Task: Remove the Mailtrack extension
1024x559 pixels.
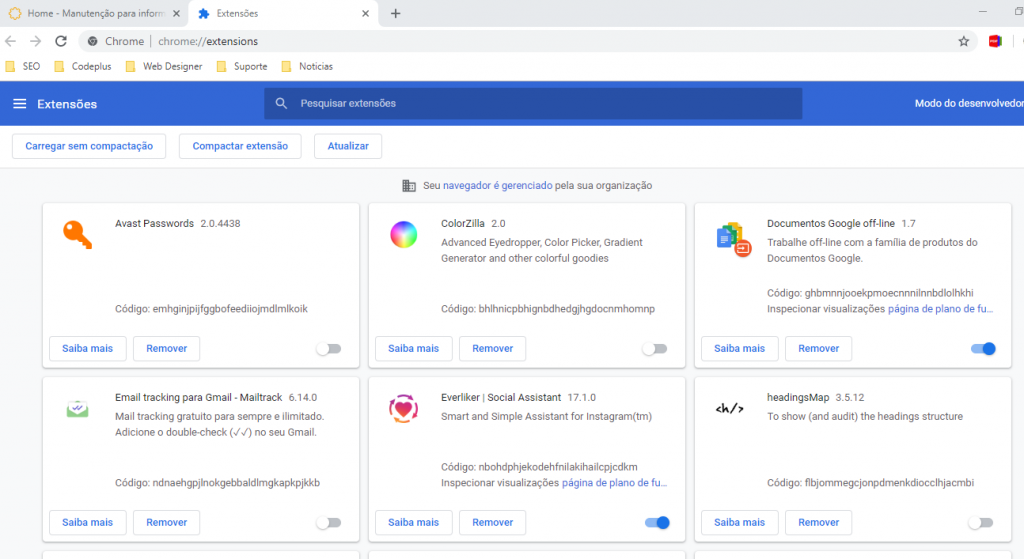Action: (167, 522)
